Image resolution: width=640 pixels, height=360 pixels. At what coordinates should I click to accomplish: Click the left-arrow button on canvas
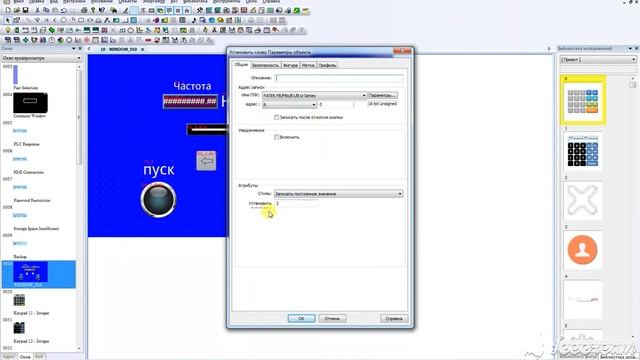[206, 161]
